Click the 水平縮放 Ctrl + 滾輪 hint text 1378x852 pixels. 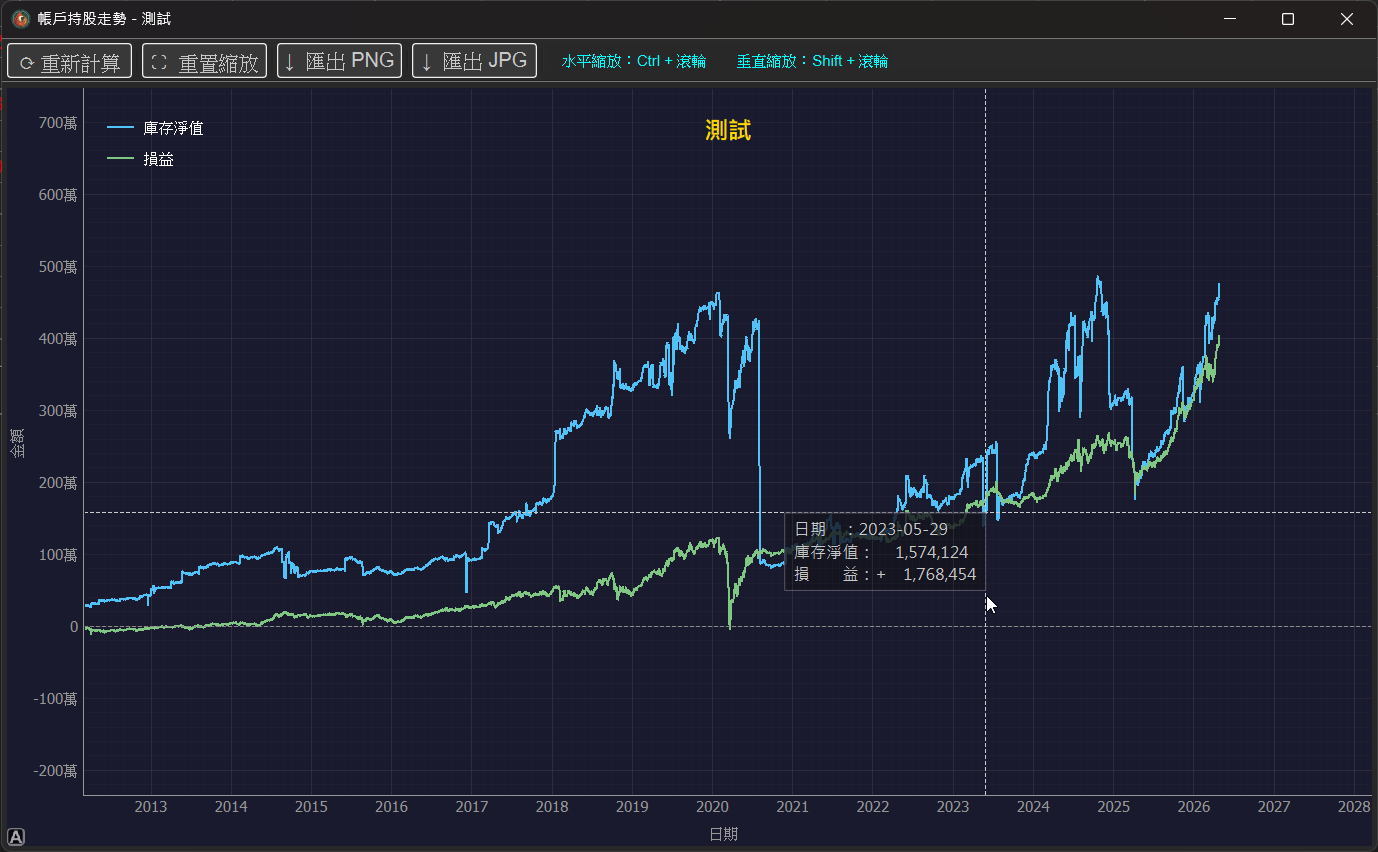point(634,61)
